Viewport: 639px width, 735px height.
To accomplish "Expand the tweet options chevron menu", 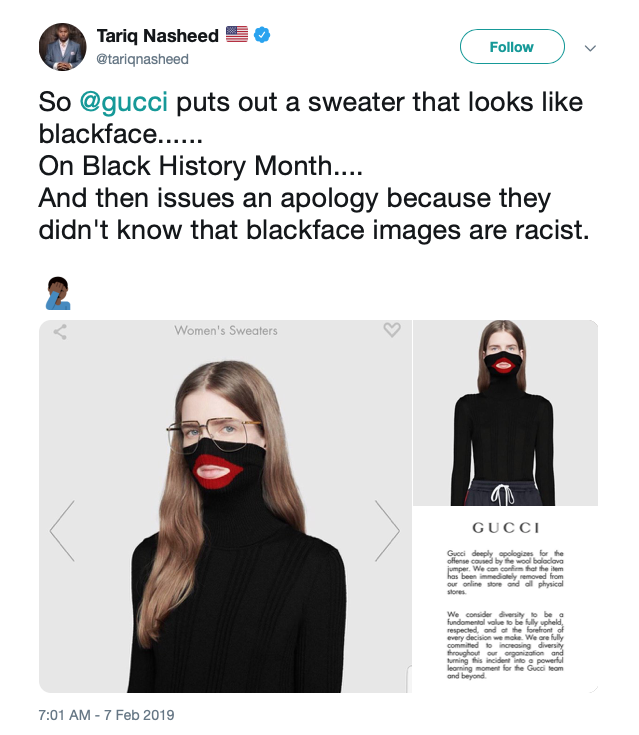I will pyautogui.click(x=590, y=48).
